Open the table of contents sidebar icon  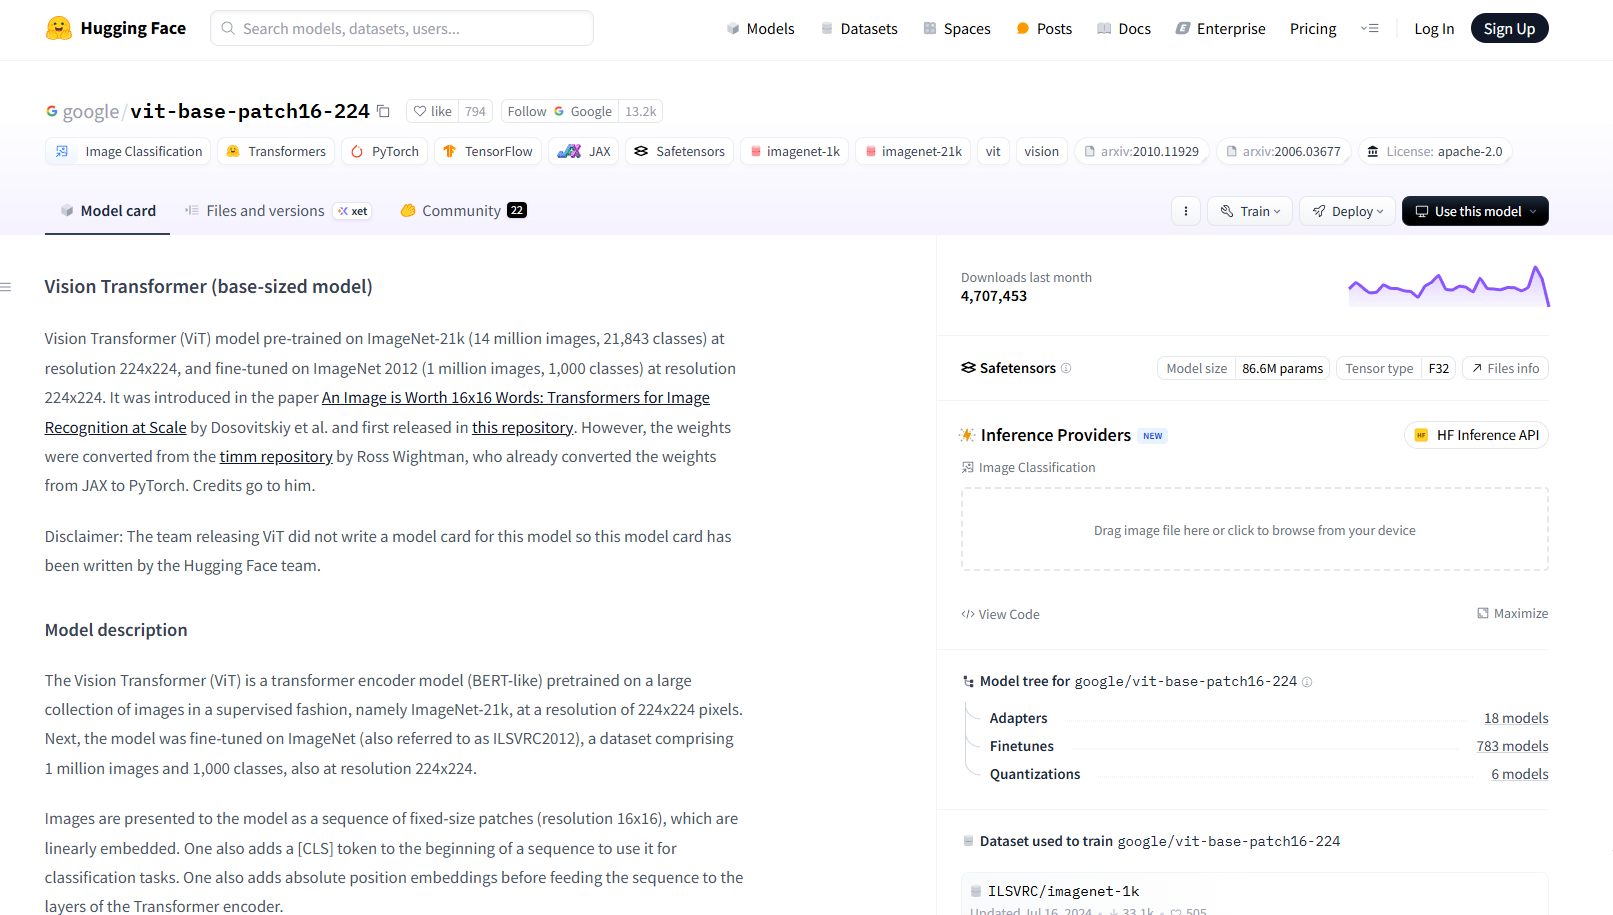(6, 287)
